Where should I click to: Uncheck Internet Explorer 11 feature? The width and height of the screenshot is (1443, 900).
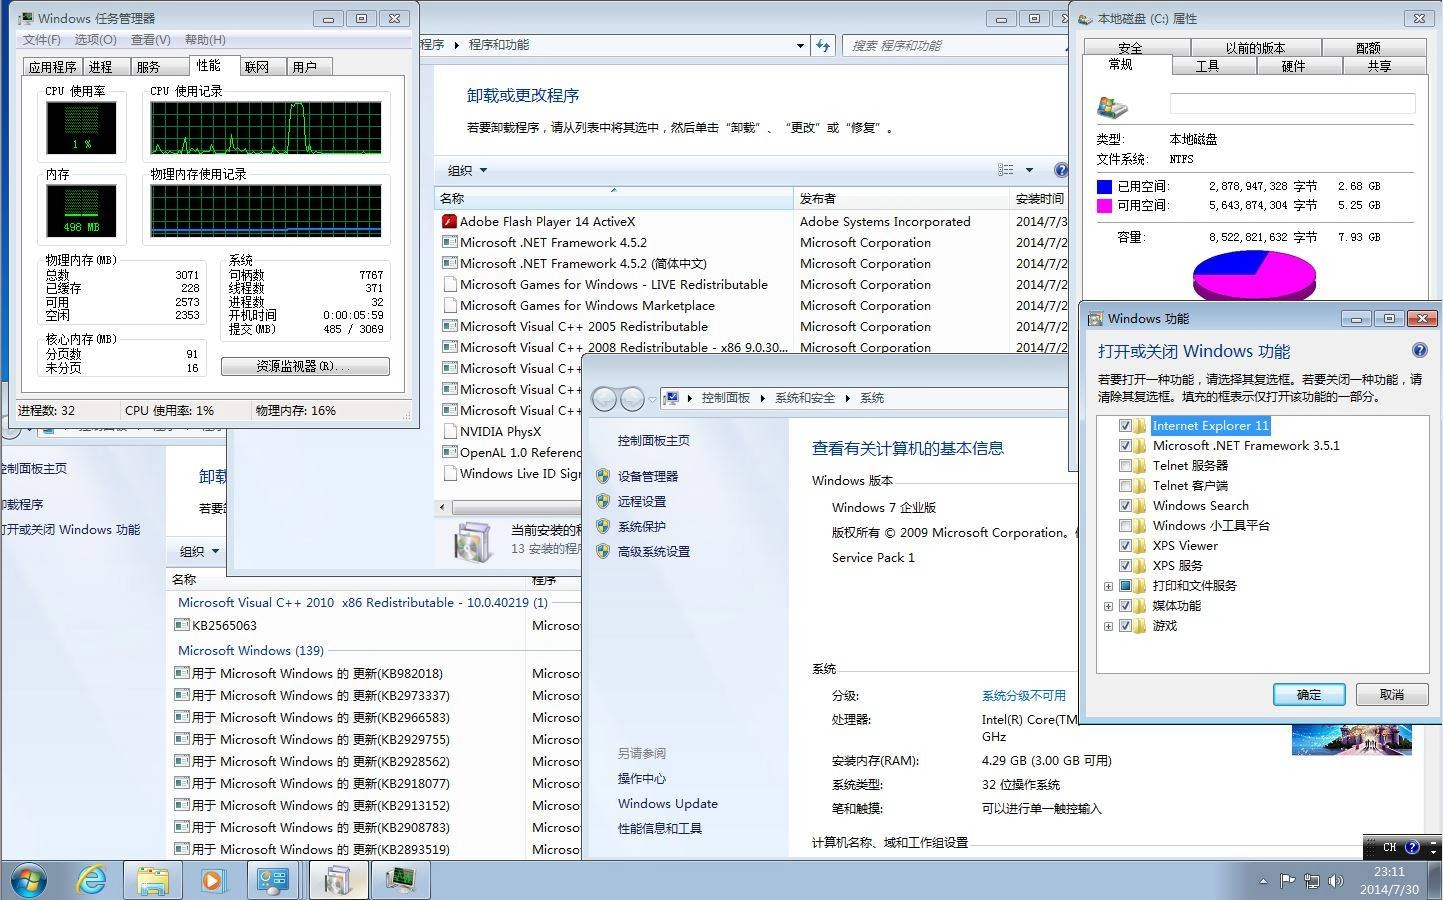coord(1125,426)
